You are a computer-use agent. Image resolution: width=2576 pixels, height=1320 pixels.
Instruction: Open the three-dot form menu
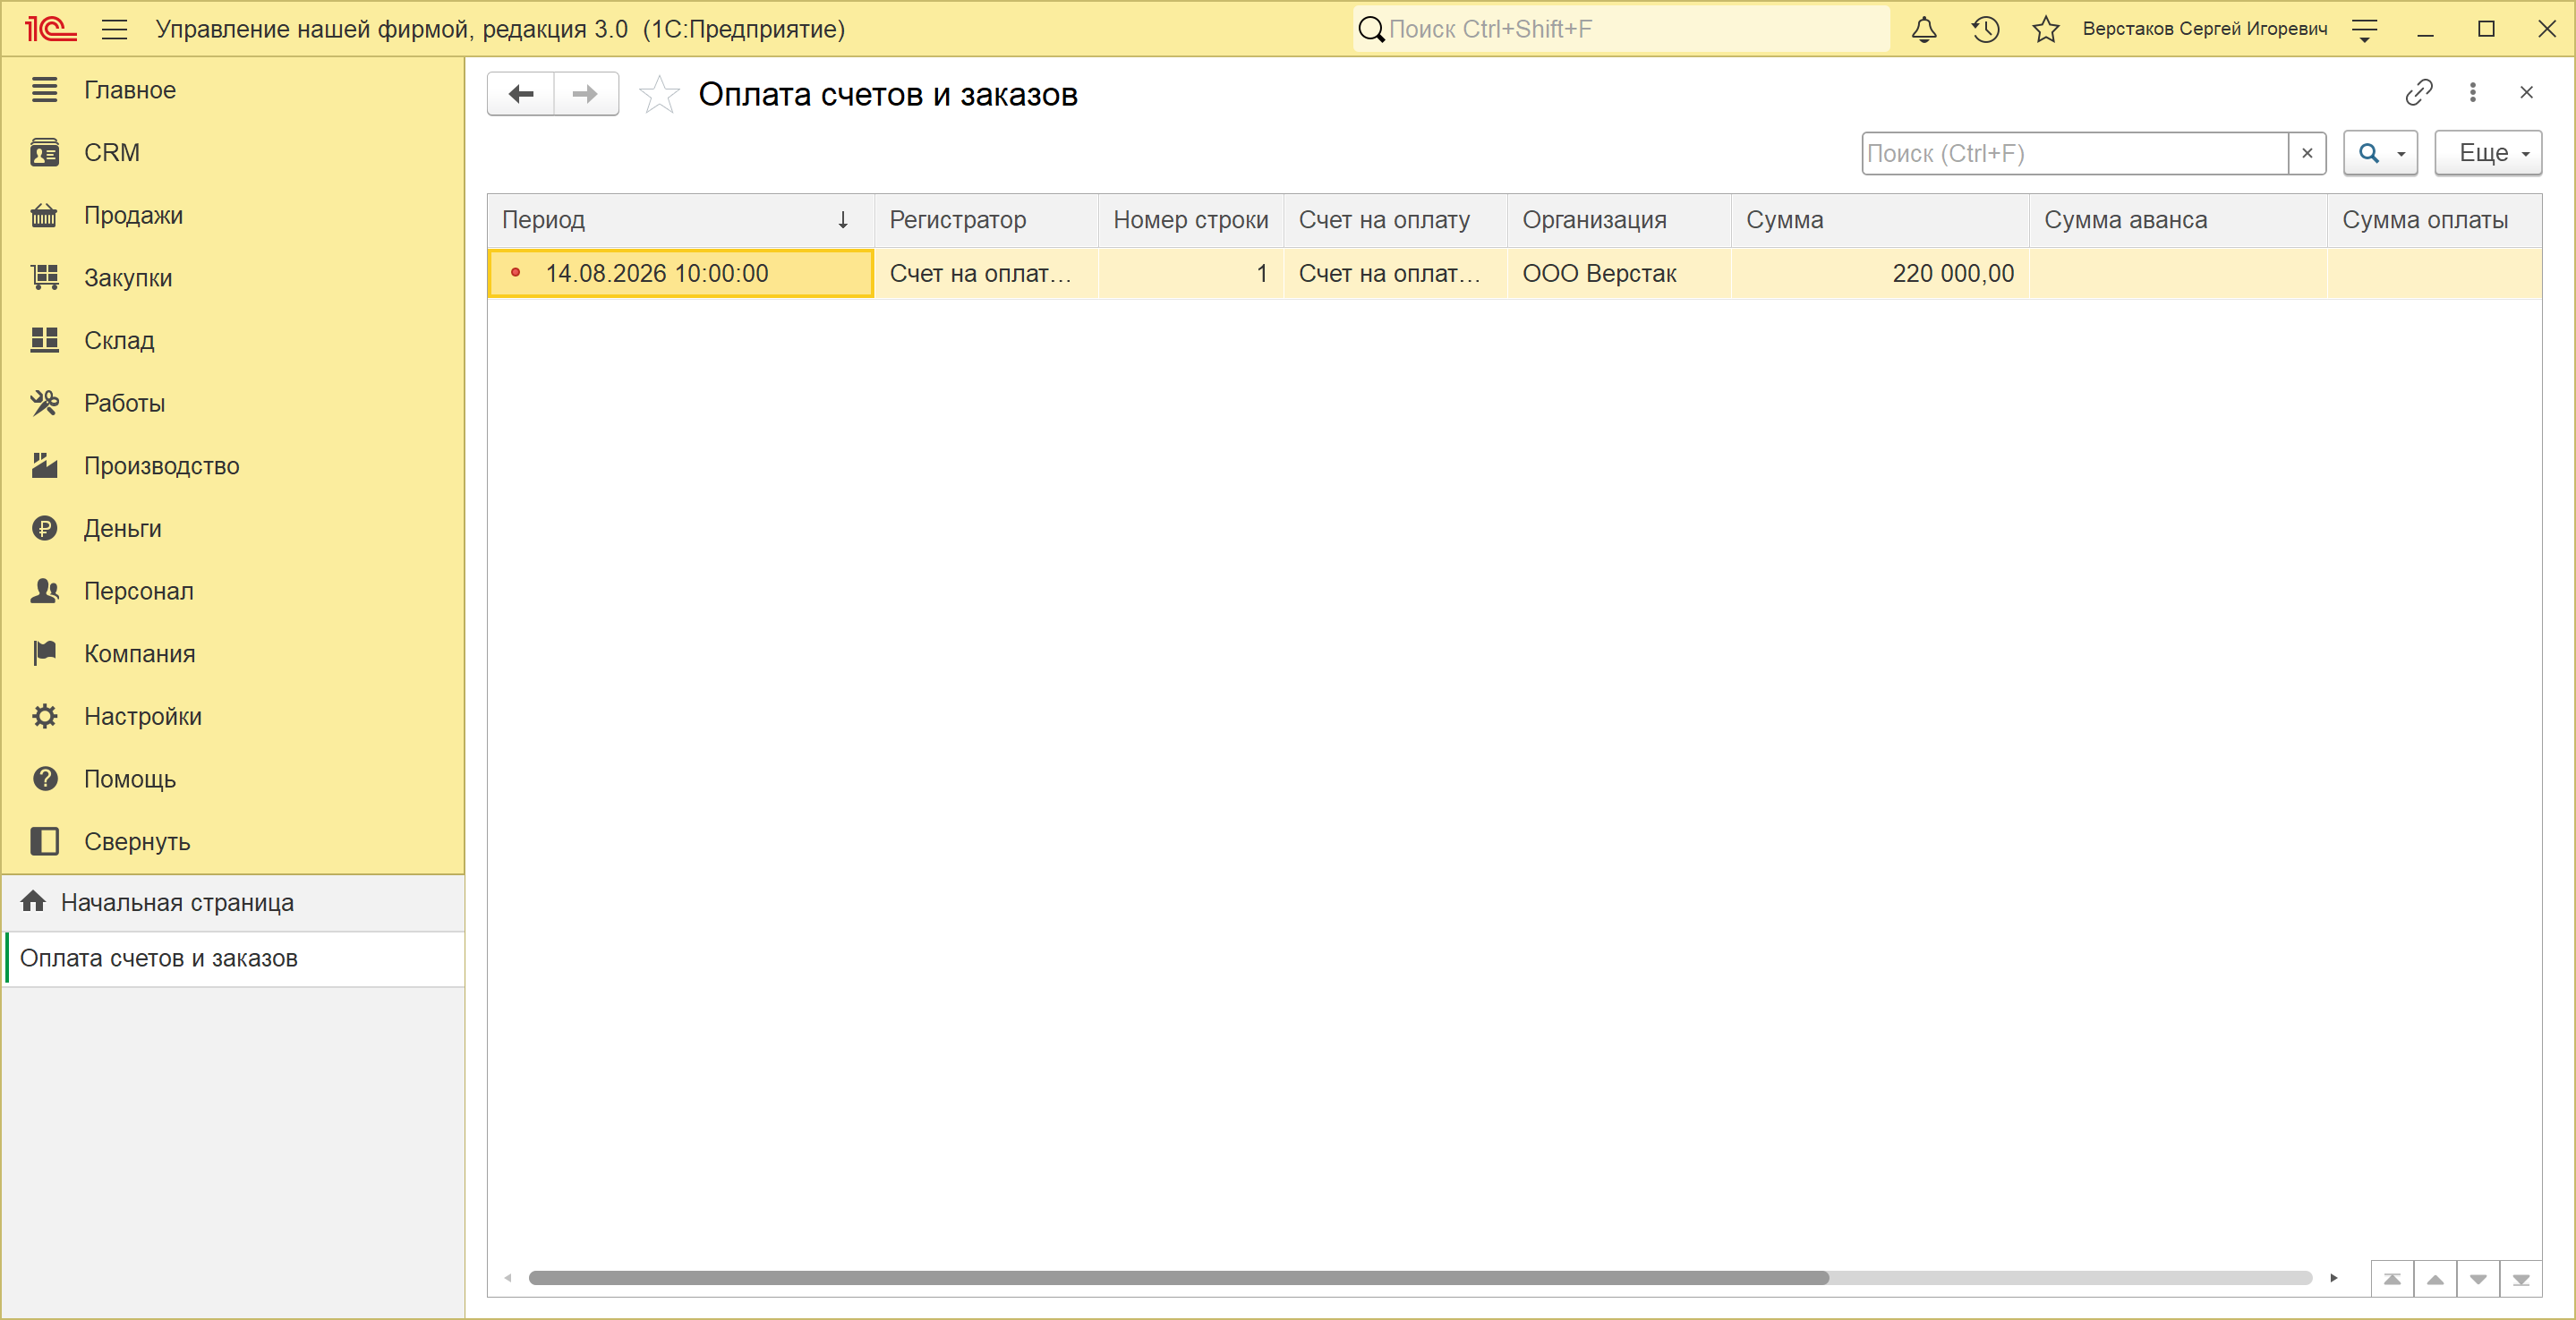click(x=2472, y=93)
